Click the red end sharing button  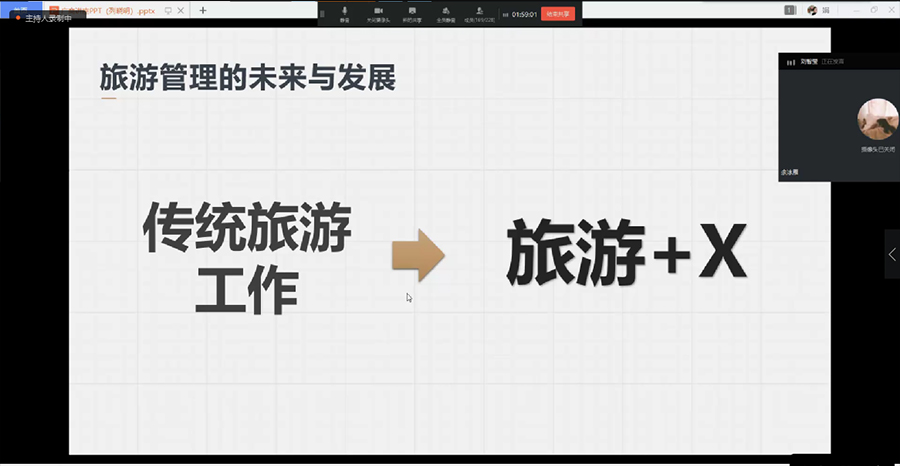click(558, 14)
